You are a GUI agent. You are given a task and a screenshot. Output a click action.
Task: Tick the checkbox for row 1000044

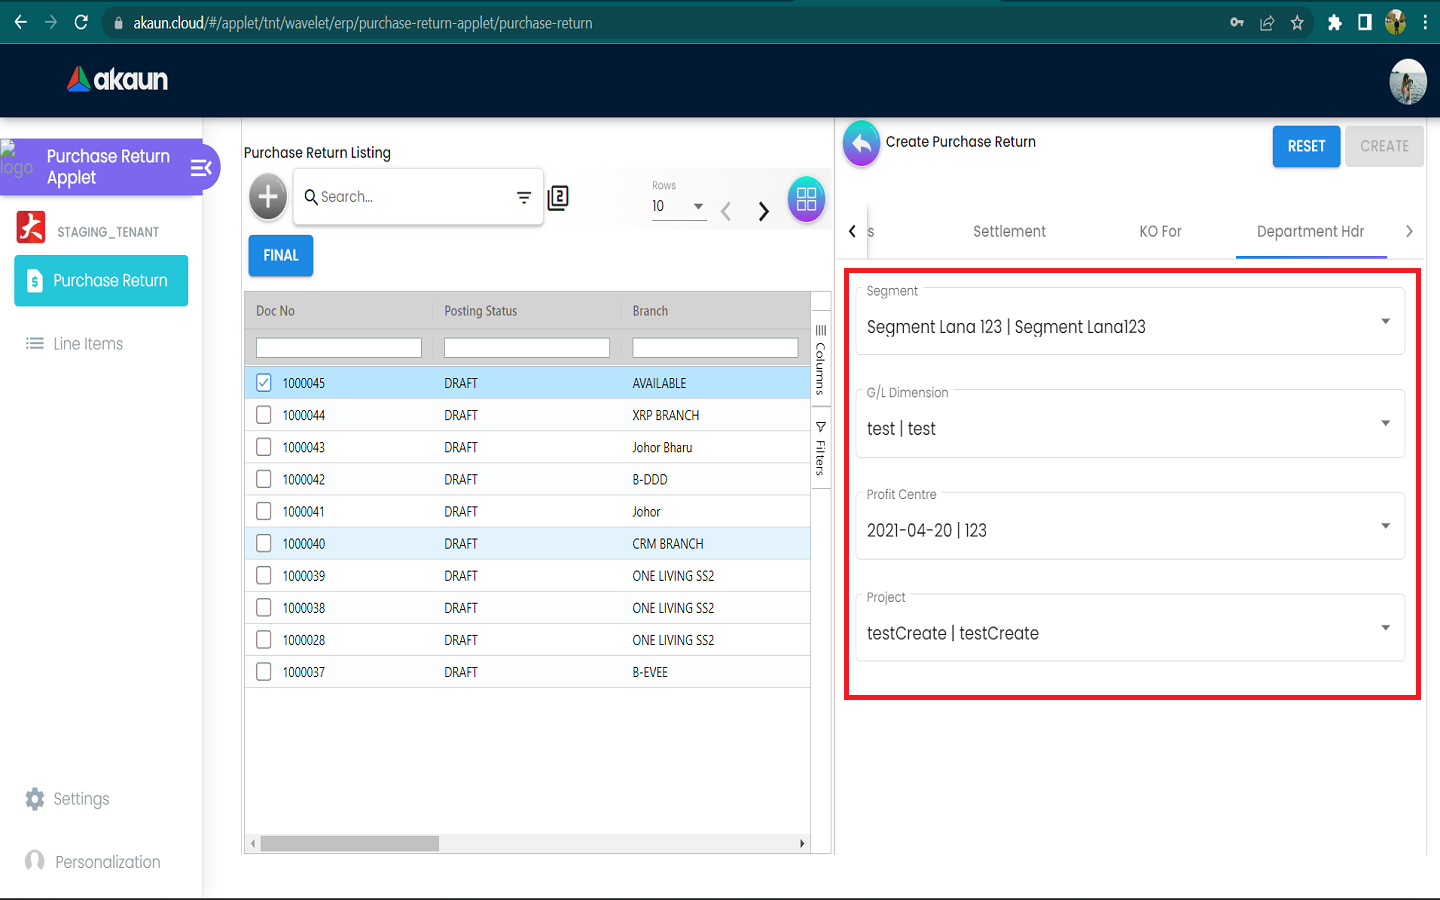pyautogui.click(x=264, y=415)
